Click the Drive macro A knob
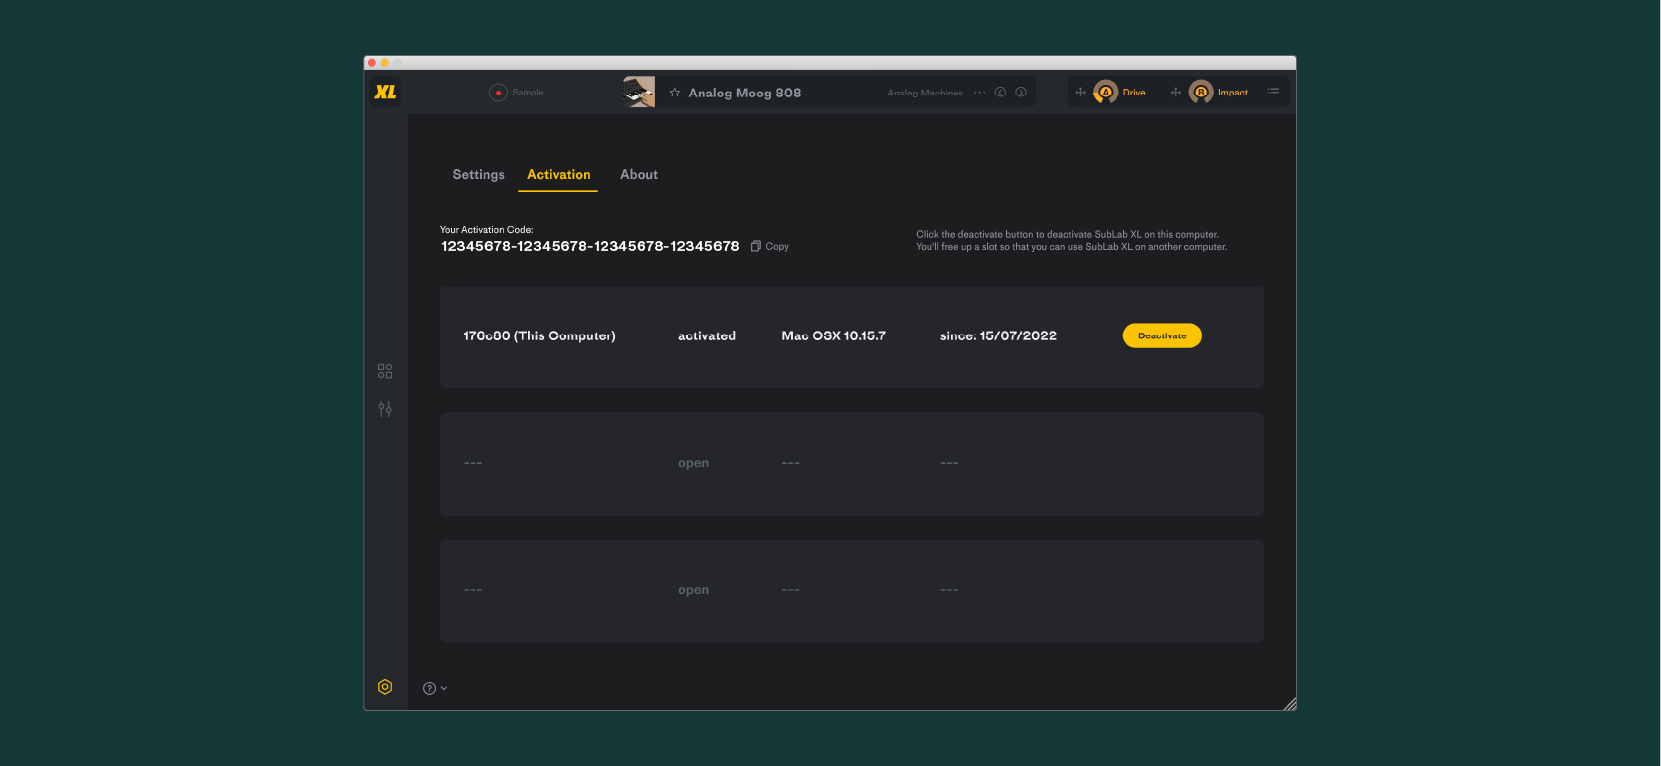1661x766 pixels. click(1105, 92)
